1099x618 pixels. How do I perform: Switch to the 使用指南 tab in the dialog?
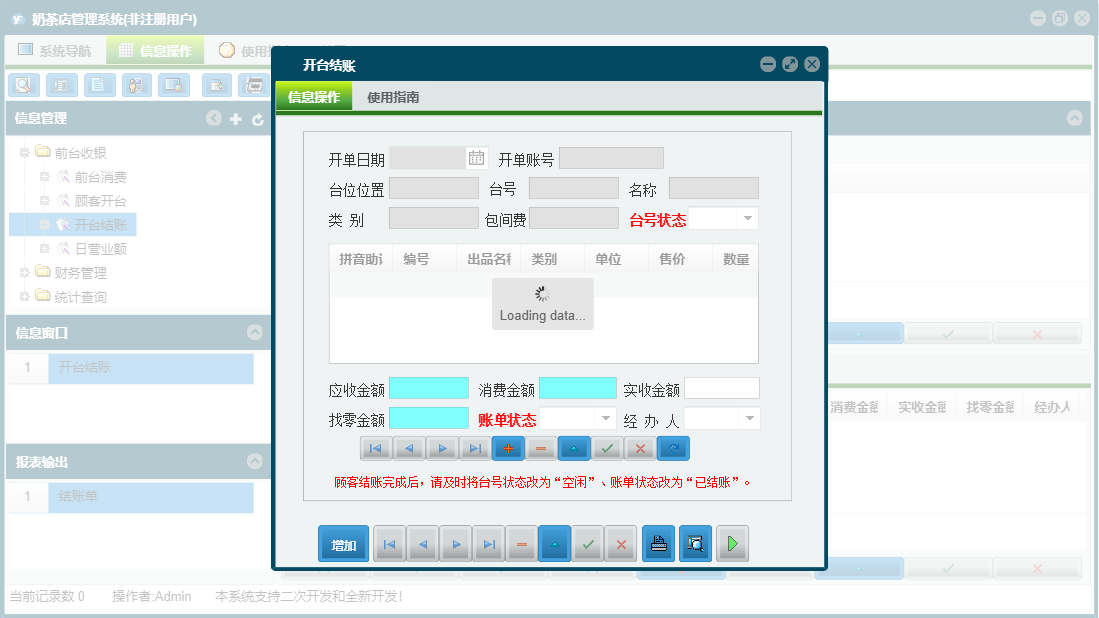390,97
